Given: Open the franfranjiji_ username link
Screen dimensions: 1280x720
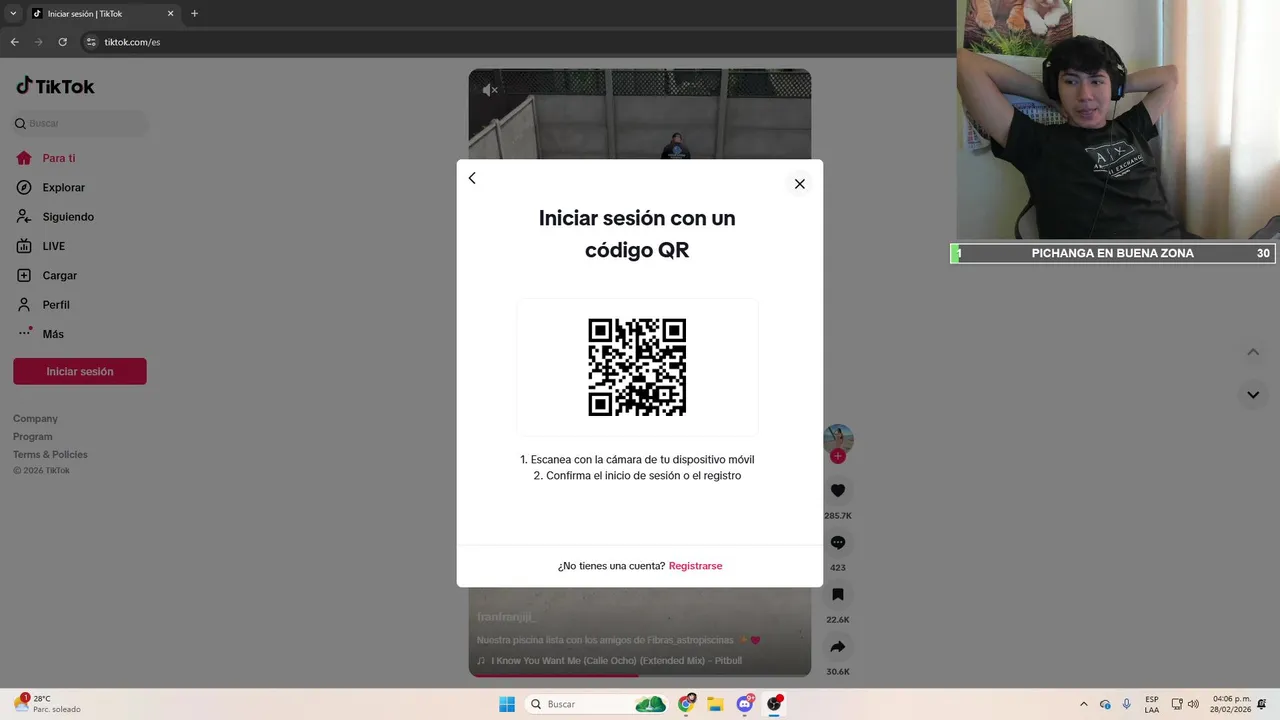Looking at the screenshot, I should pos(507,617).
